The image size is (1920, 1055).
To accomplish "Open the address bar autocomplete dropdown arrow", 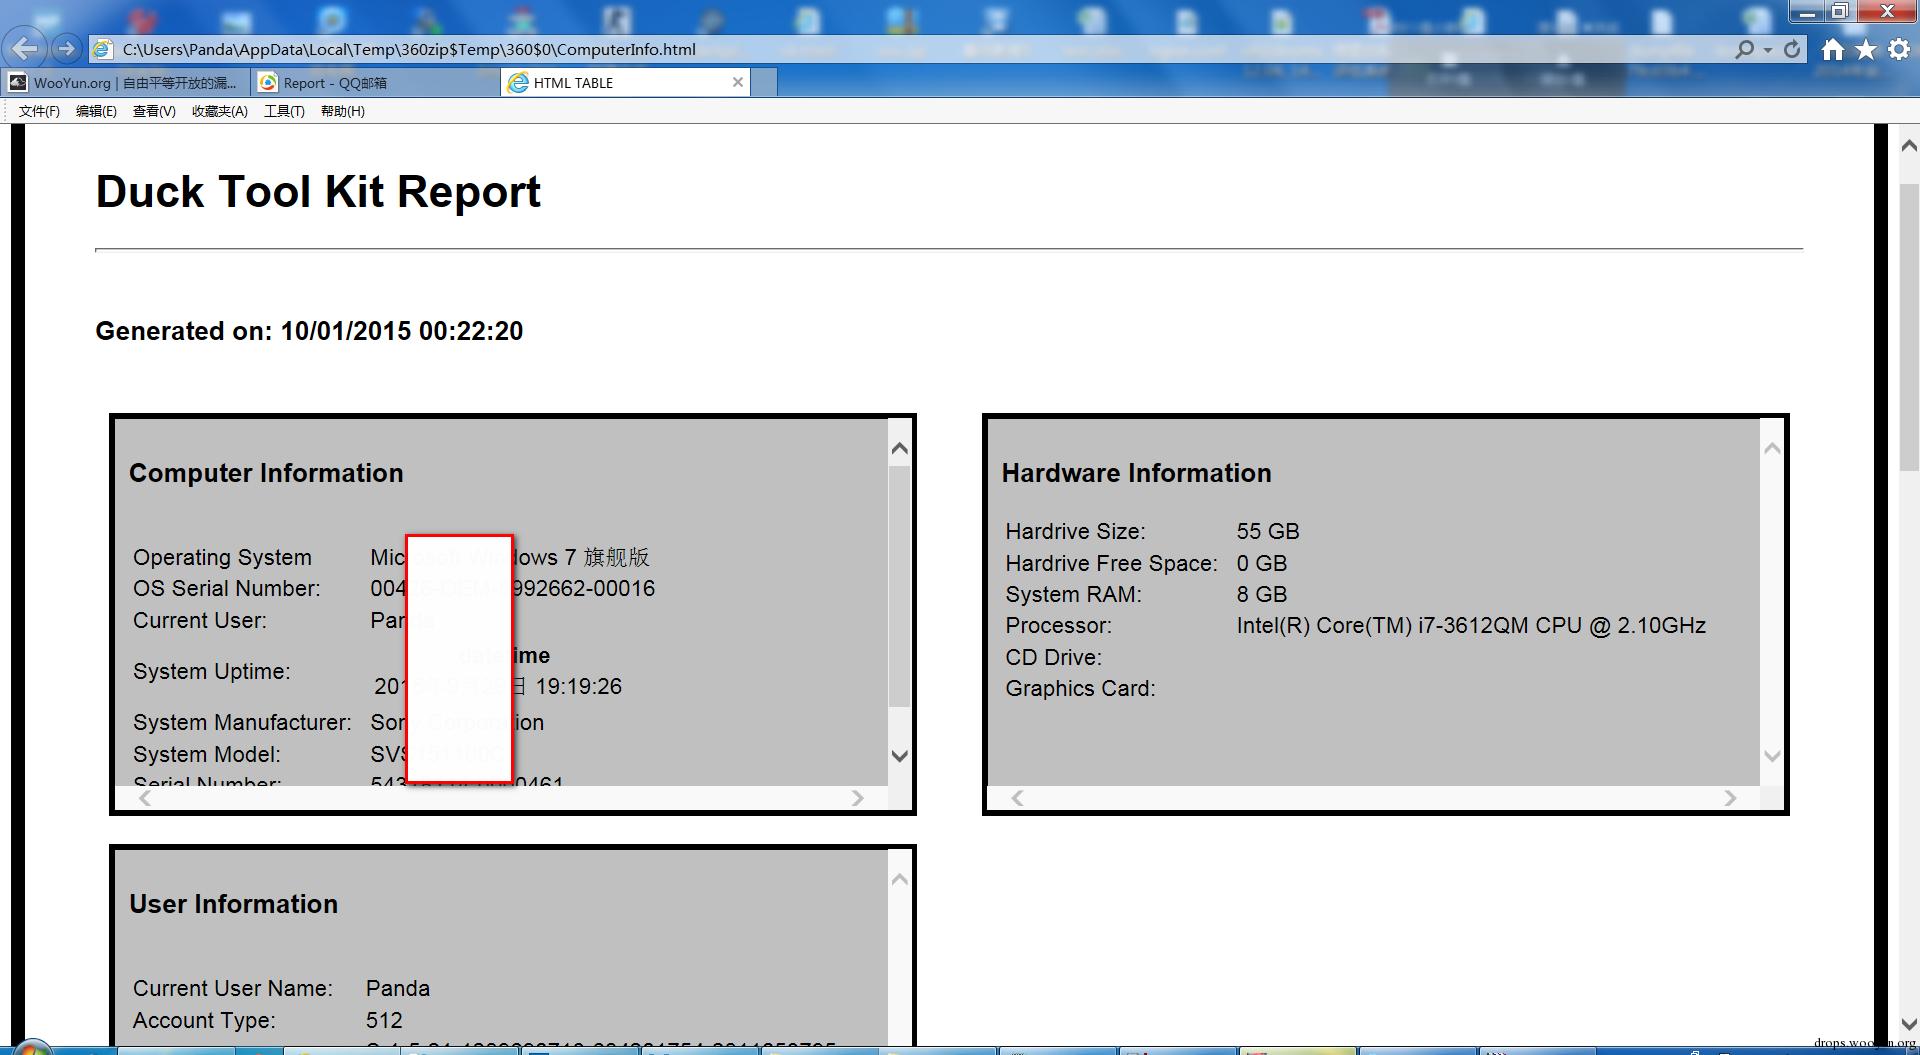I will (x=1768, y=49).
